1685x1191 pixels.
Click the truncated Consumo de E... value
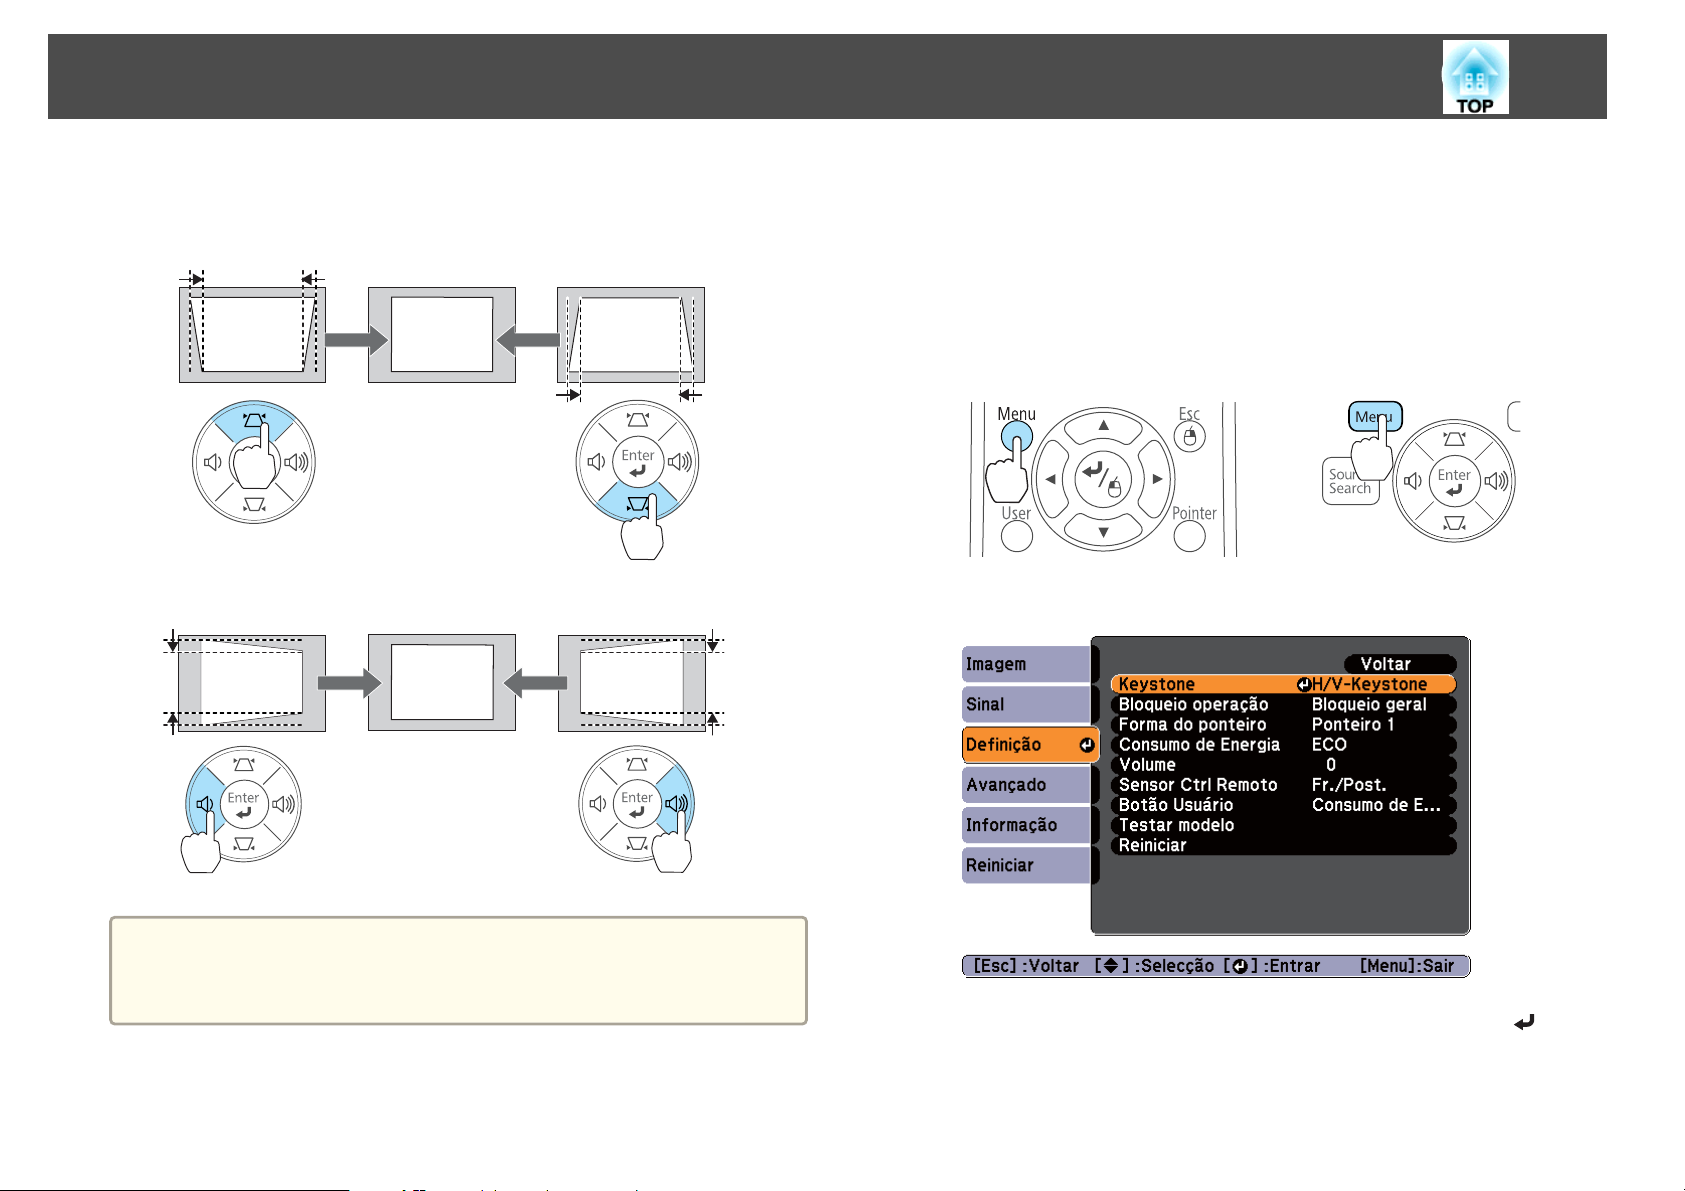click(1376, 805)
